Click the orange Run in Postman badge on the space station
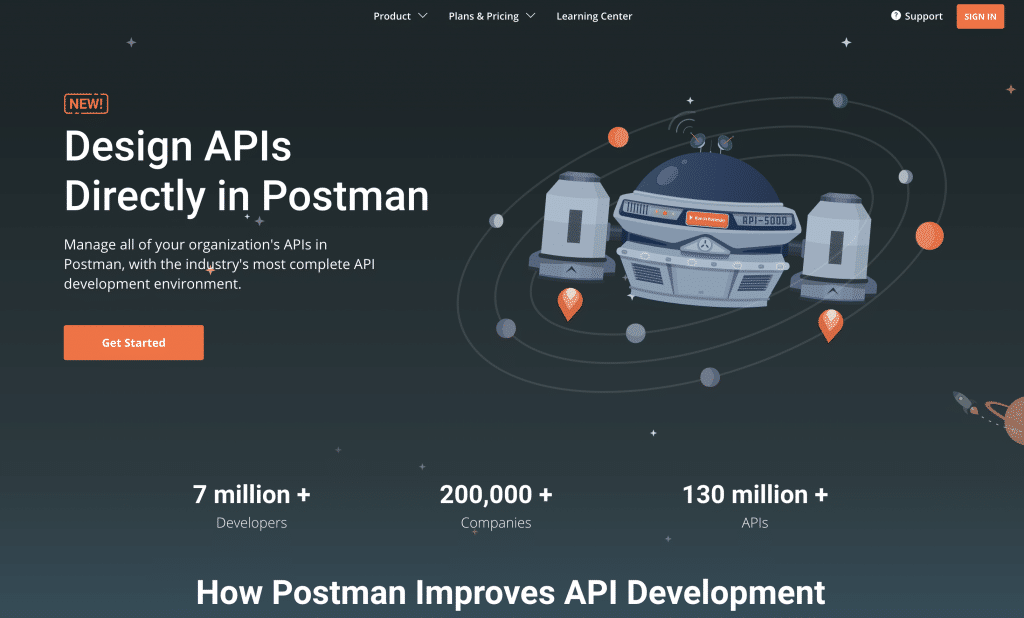This screenshot has width=1024, height=618. point(707,219)
